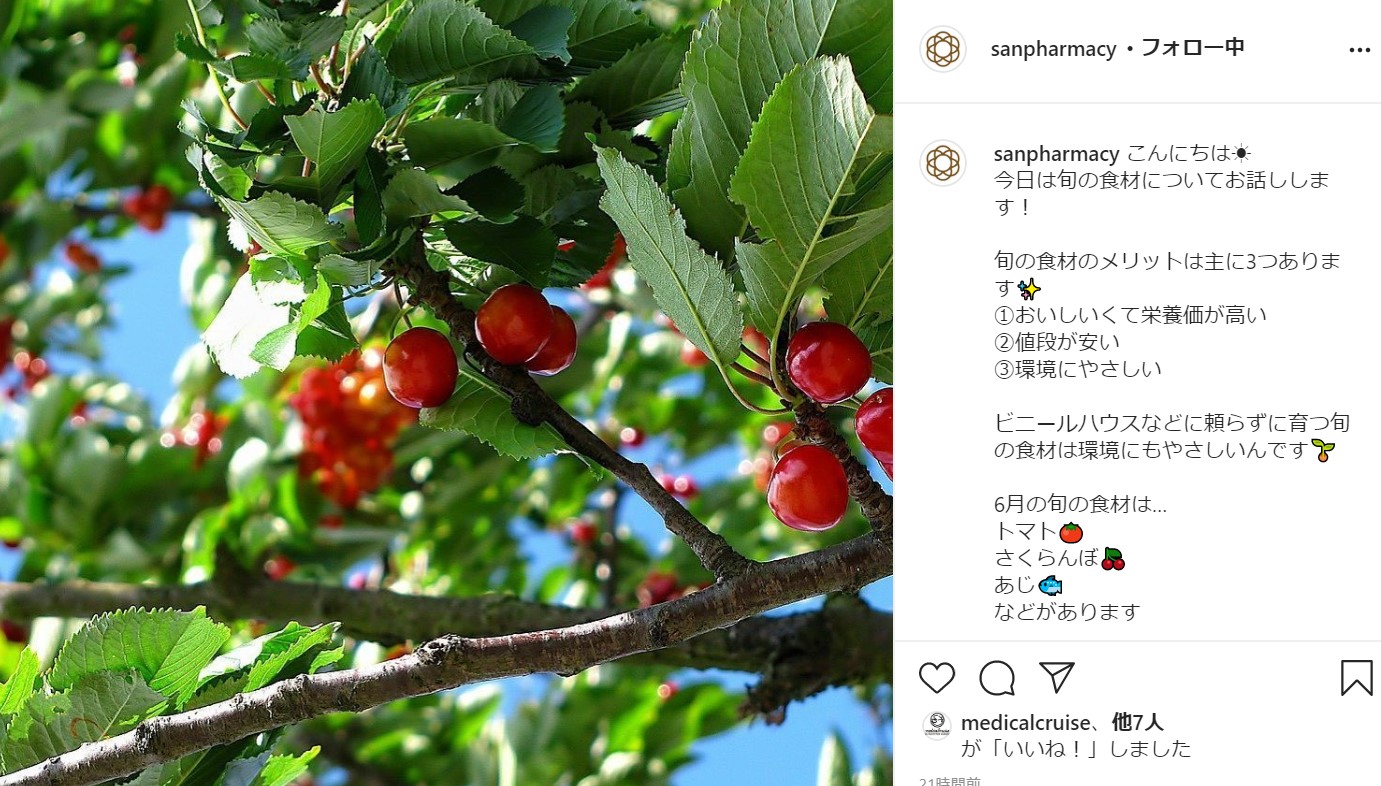The height and width of the screenshot is (786, 1381).
Task: Save the post with the bookmark icon
Action: click(x=1356, y=678)
